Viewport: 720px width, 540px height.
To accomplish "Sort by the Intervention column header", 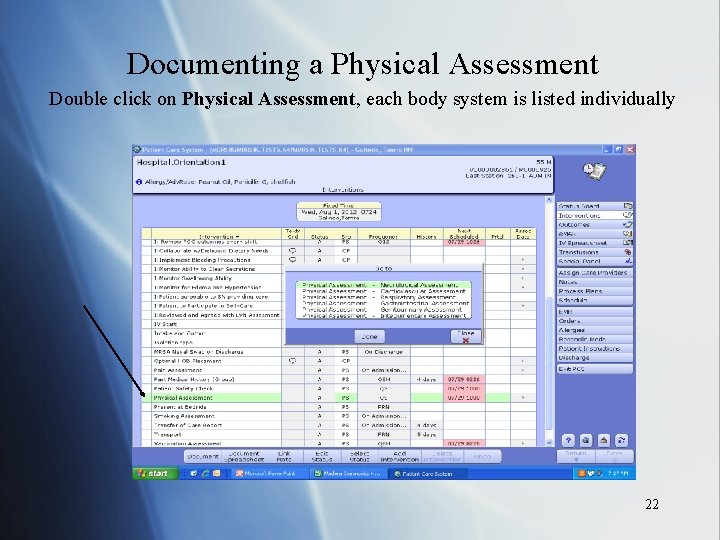I will pos(216,236).
